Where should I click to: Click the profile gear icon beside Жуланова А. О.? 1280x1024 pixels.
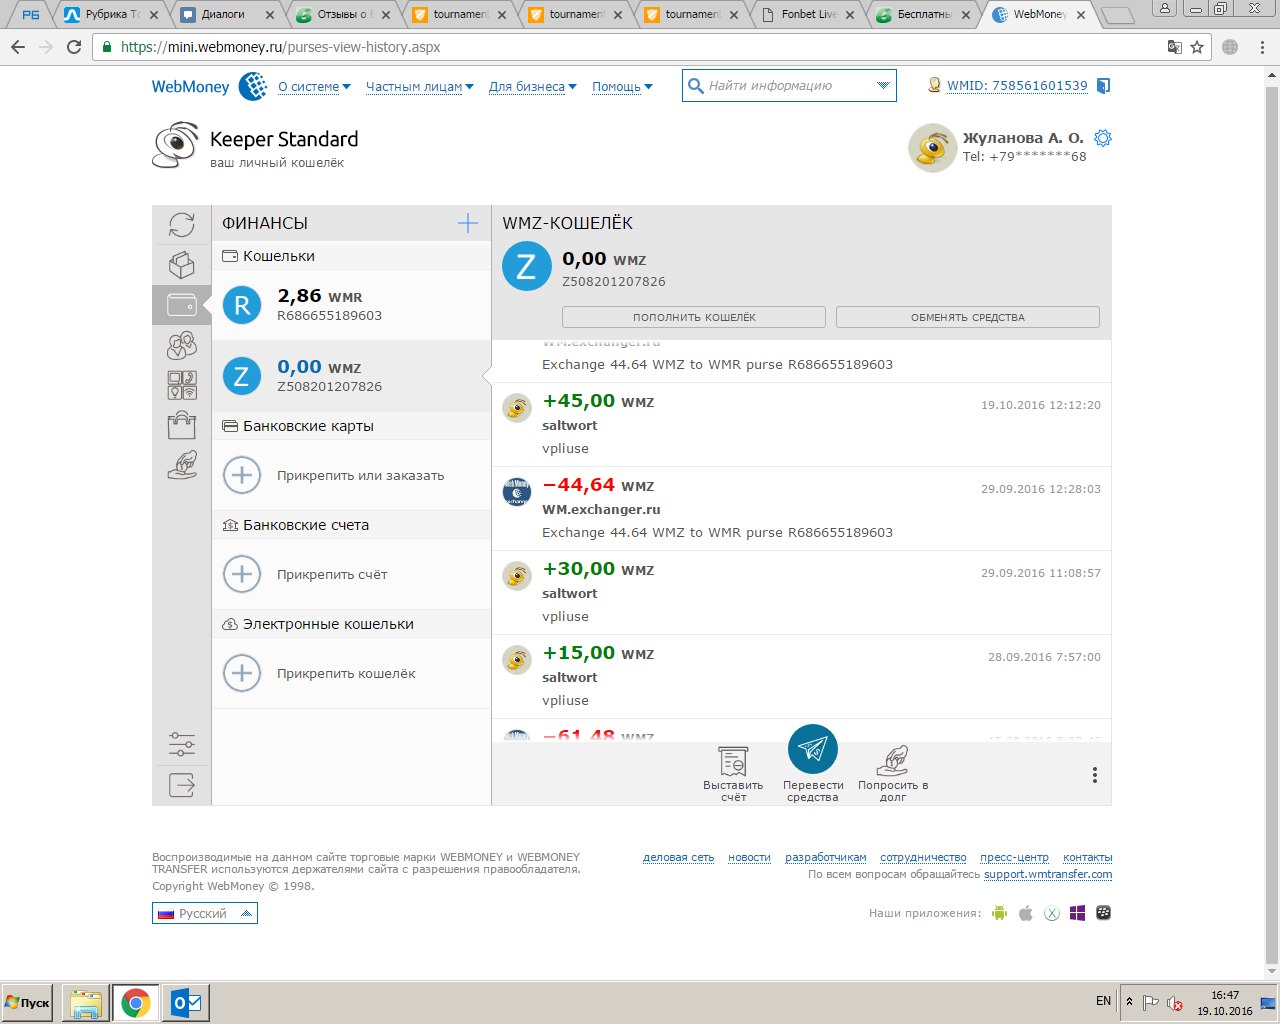click(x=1103, y=138)
